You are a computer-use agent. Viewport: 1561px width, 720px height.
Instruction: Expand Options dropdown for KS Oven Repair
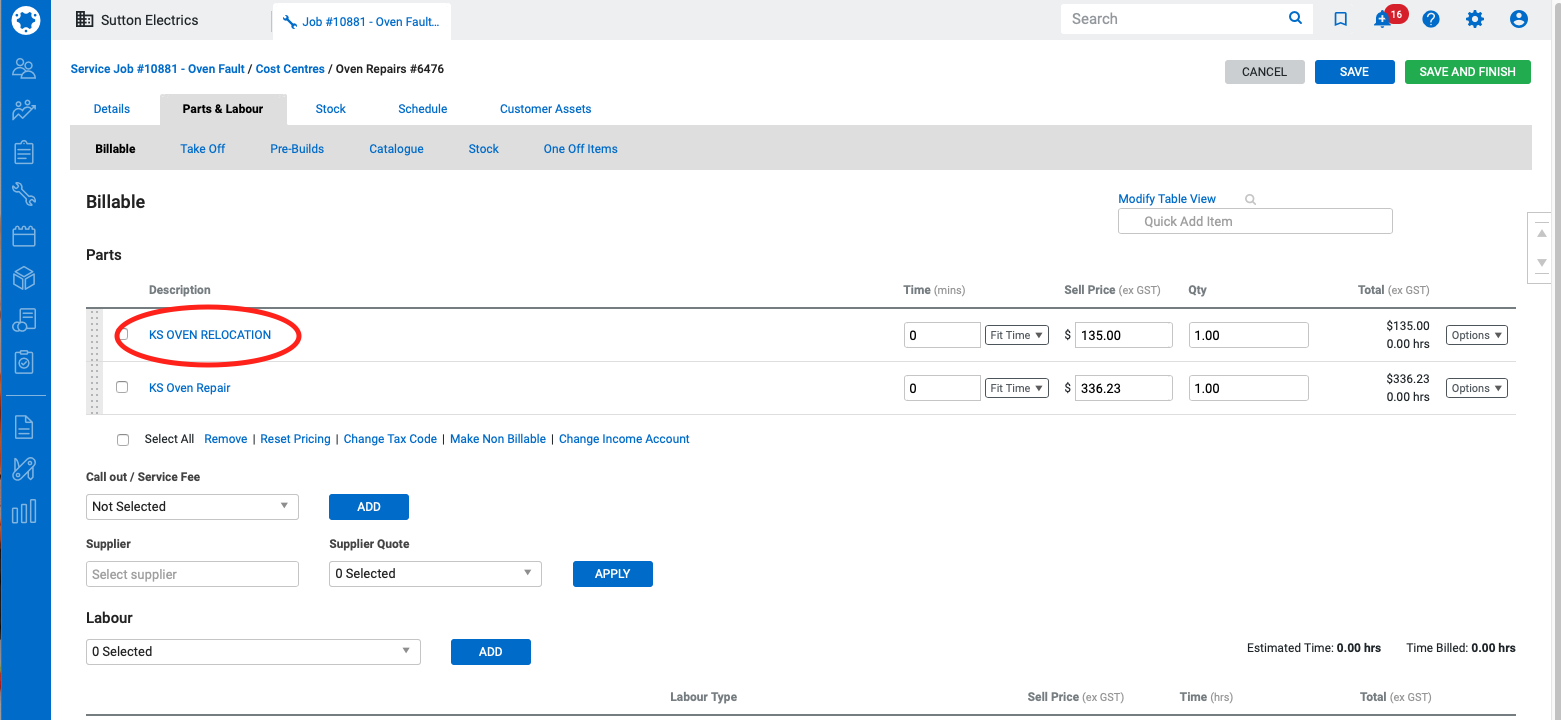click(x=1477, y=388)
